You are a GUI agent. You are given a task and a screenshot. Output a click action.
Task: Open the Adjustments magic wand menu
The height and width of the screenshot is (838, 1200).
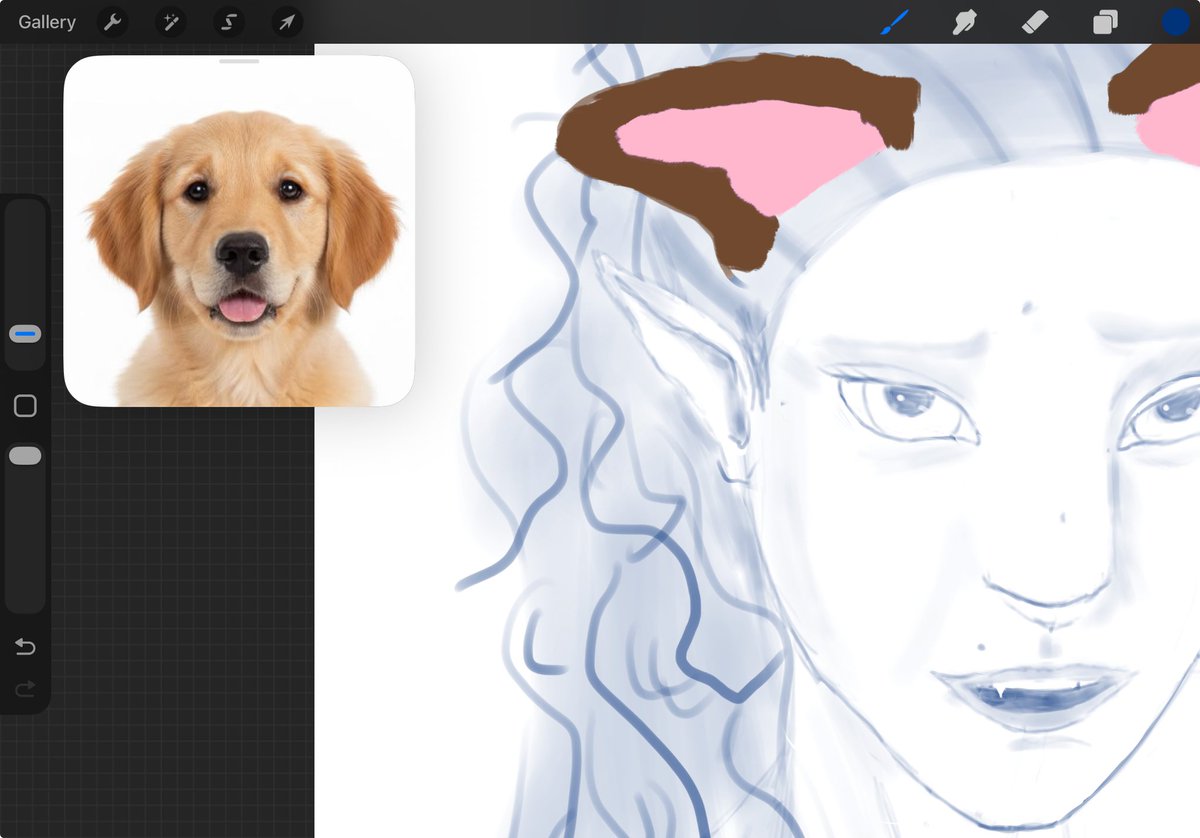pyautogui.click(x=170, y=22)
